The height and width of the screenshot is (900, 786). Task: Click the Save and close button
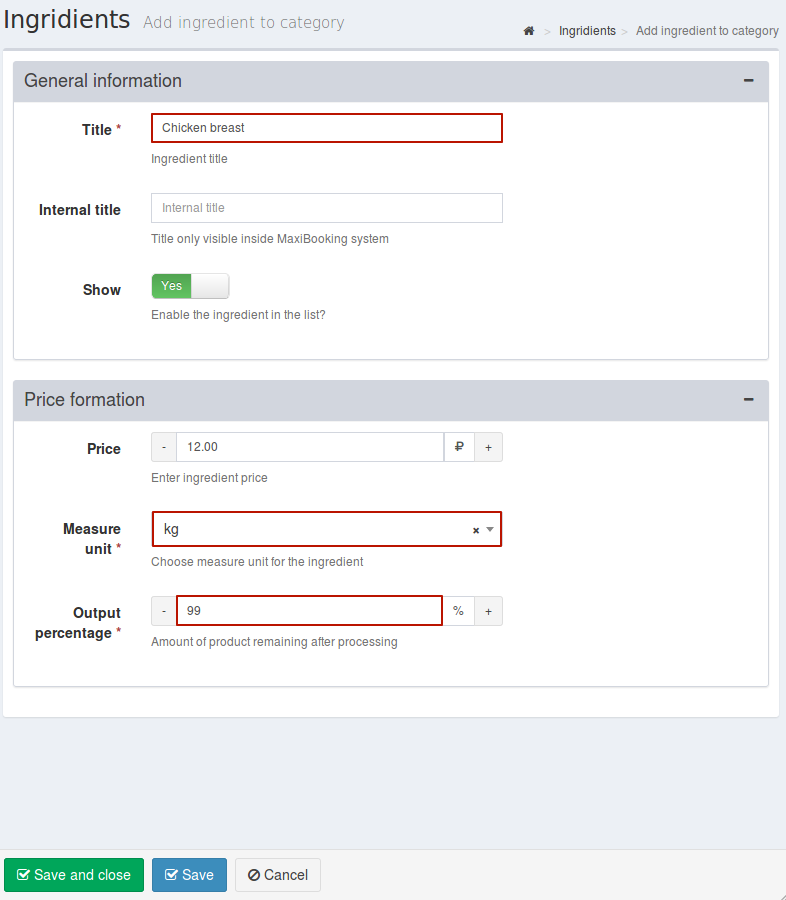click(74, 875)
